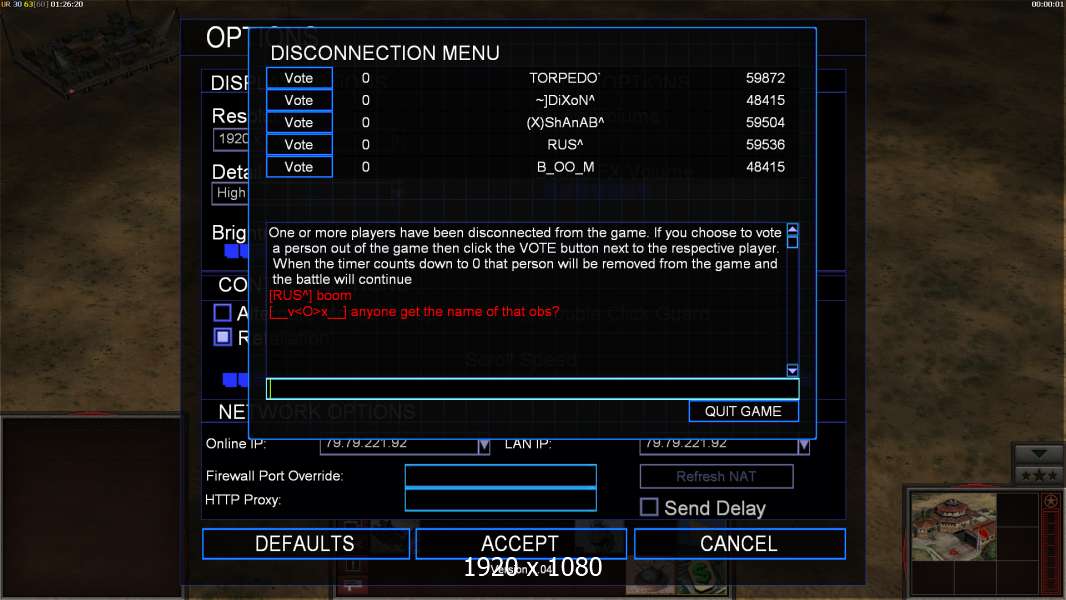Select player name TORPEDO` in the list
The width and height of the screenshot is (1066, 600).
click(564, 78)
